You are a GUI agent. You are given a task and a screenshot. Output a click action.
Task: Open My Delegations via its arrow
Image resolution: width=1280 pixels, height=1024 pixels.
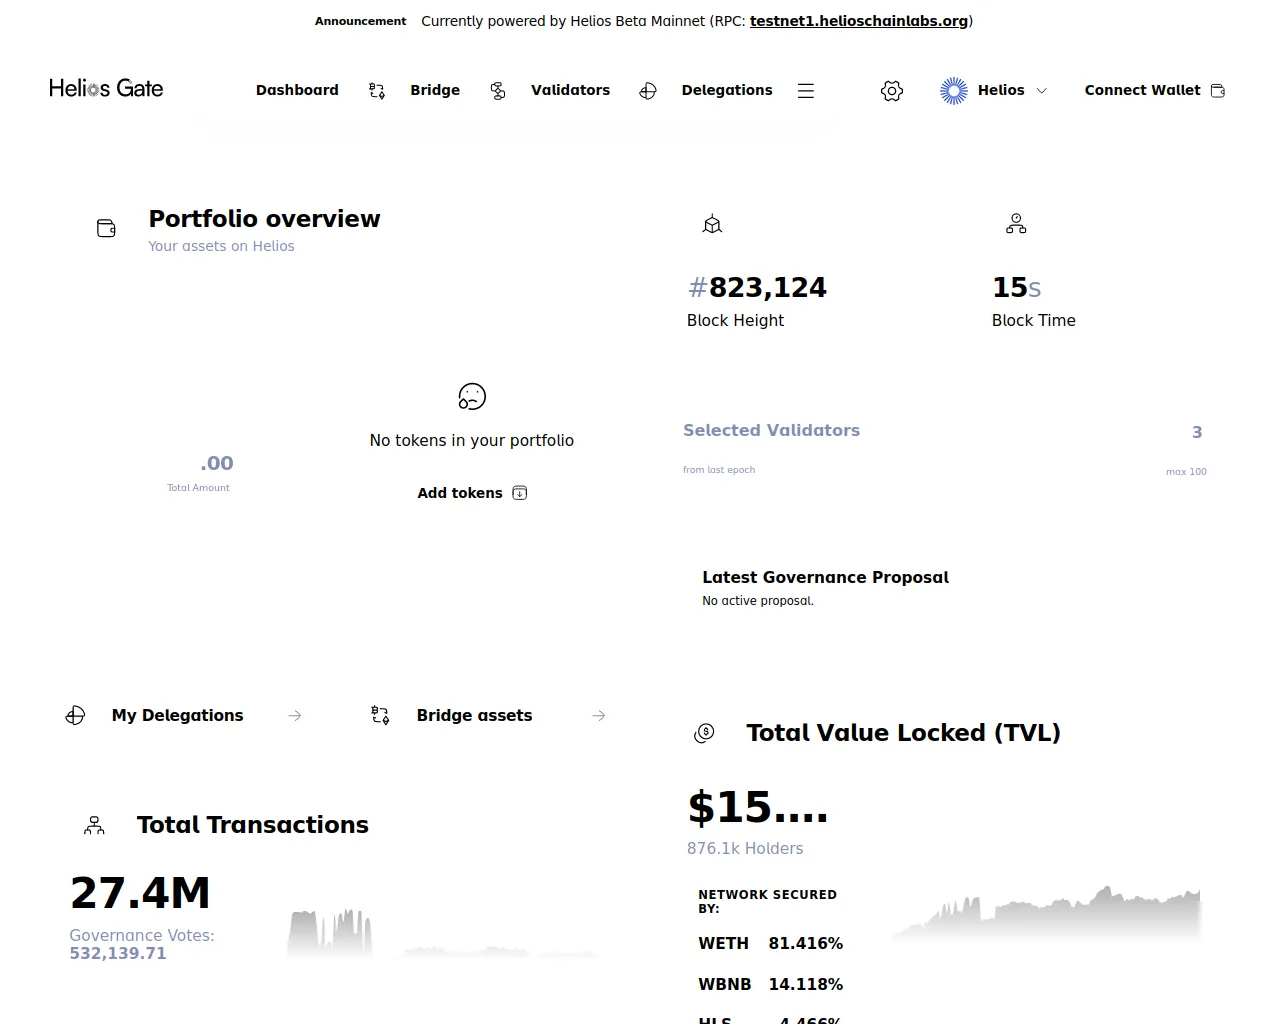click(295, 716)
